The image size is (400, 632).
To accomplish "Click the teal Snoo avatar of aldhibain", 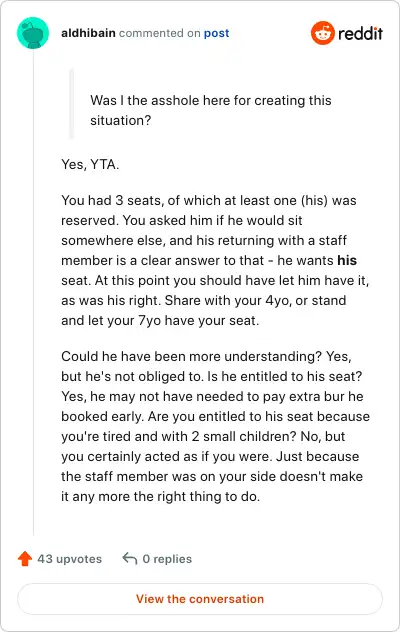I will pos(33,33).
